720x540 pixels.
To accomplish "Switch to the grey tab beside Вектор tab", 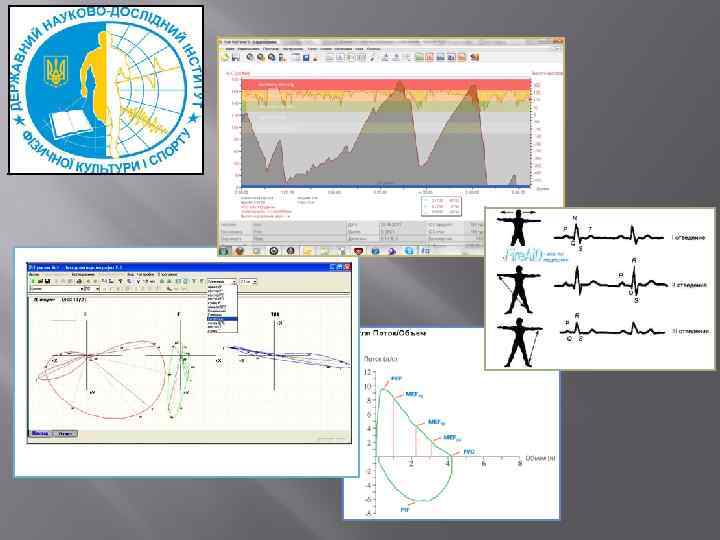I will tap(65, 433).
